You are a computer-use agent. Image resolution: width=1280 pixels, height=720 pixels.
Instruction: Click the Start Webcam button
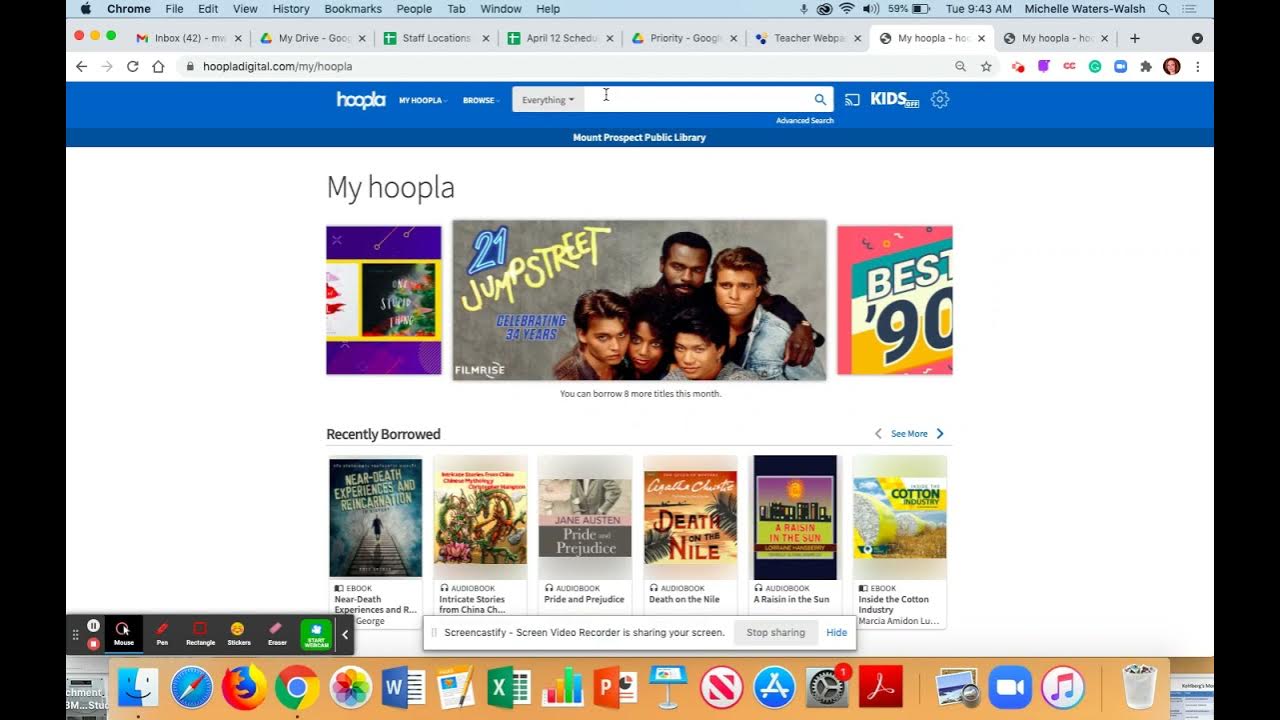(316, 634)
